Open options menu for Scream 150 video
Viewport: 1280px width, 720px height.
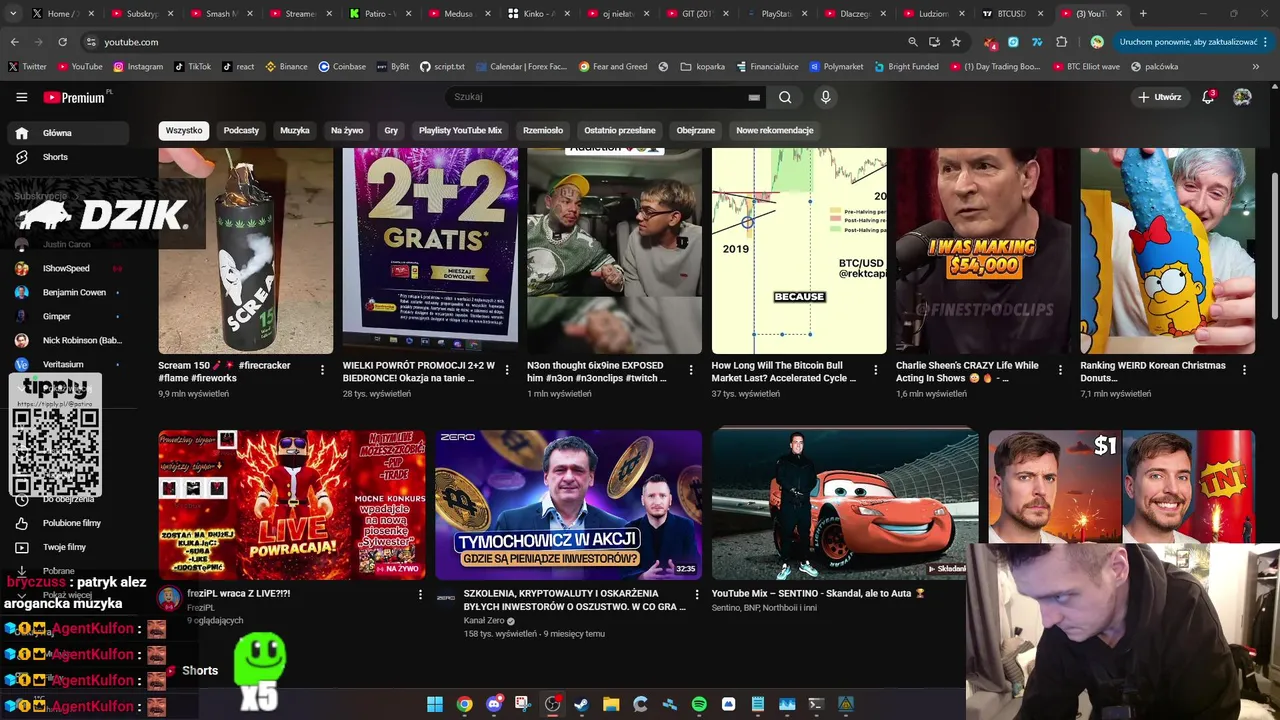[x=322, y=370]
